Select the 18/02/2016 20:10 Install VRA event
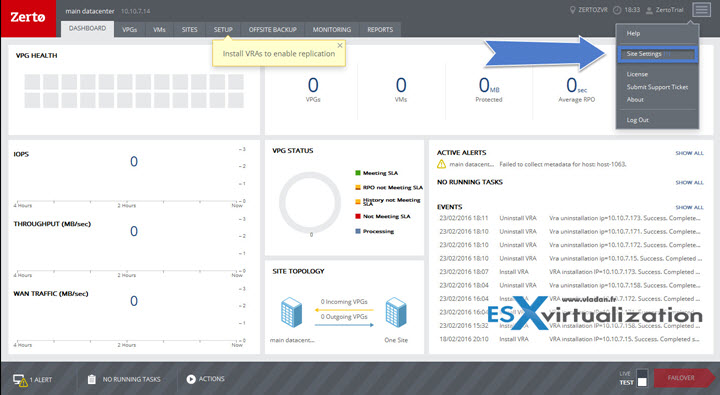The width and height of the screenshot is (720, 395). (570, 339)
